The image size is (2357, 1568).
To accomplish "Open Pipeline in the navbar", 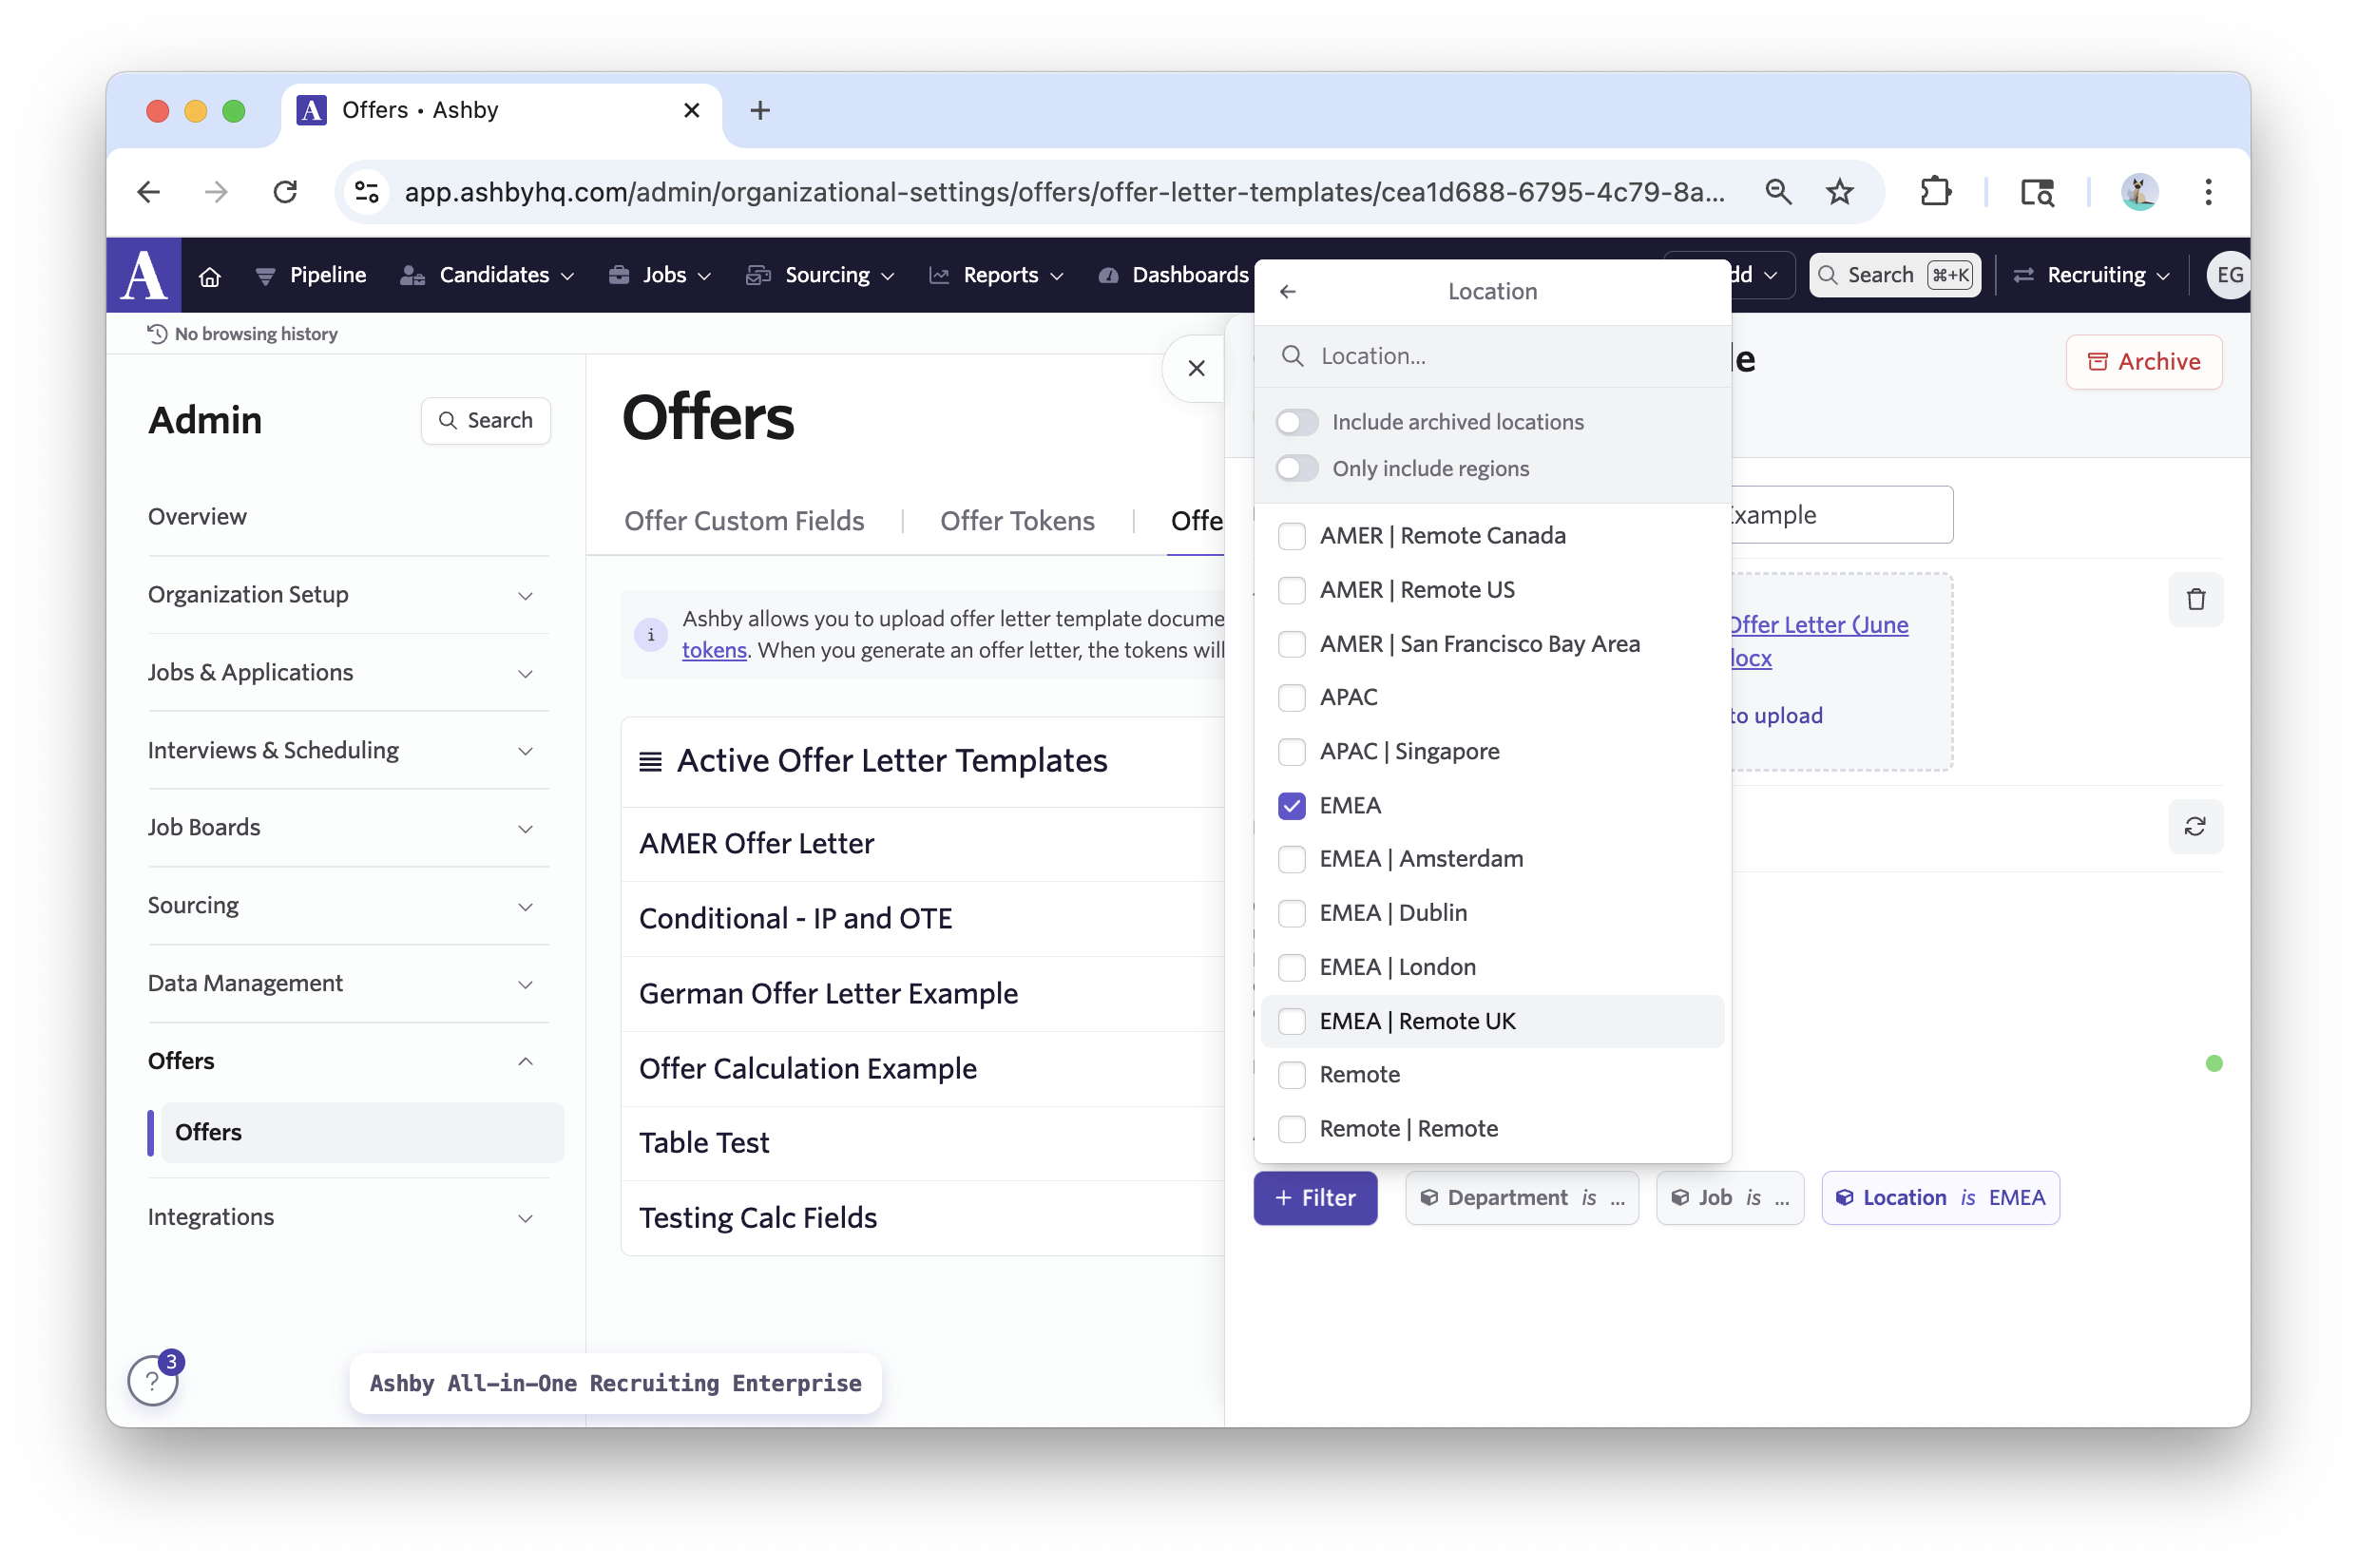I will tap(311, 275).
